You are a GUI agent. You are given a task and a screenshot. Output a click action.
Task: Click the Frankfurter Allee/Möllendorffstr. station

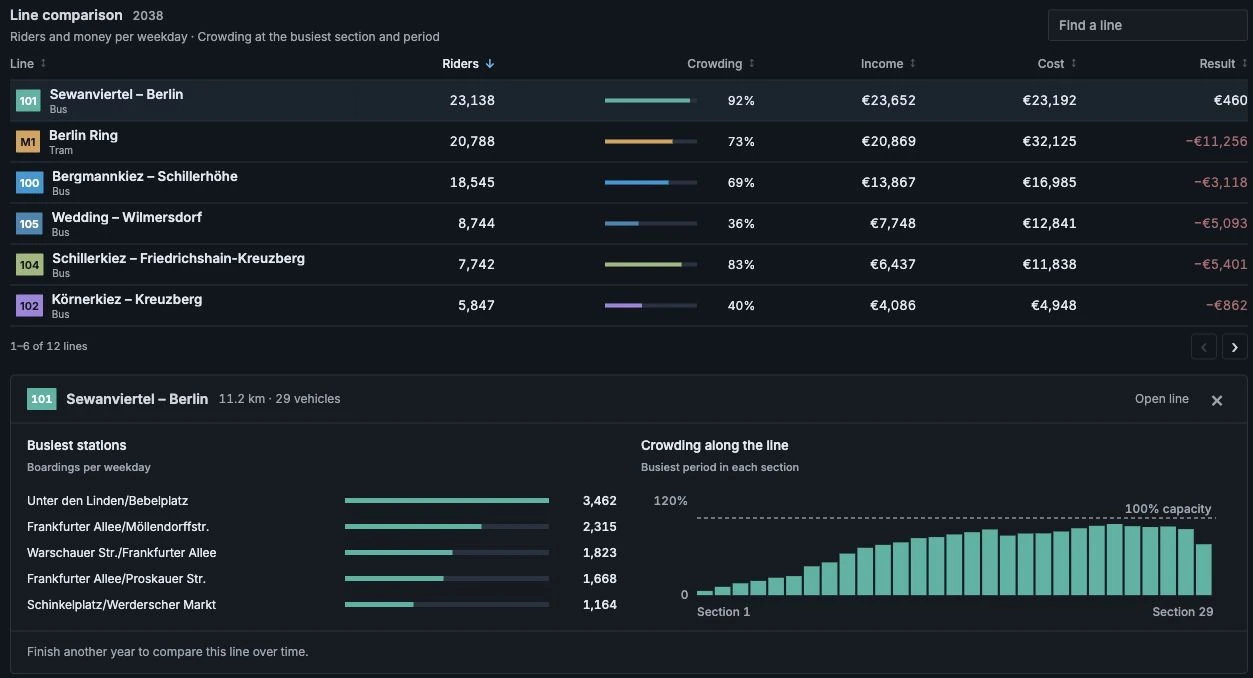pyautogui.click(x=118, y=527)
